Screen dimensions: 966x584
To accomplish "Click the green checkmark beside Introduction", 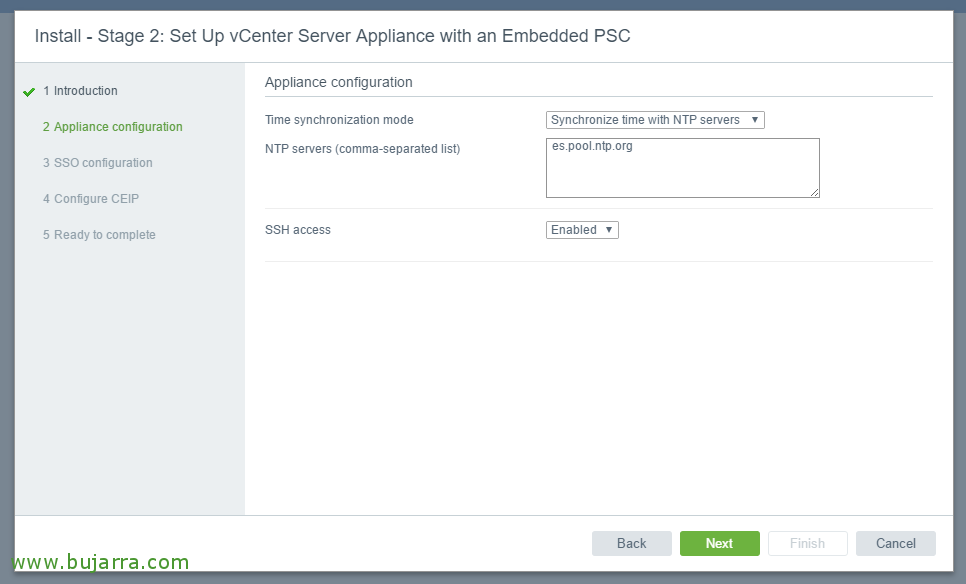I will tap(29, 92).
